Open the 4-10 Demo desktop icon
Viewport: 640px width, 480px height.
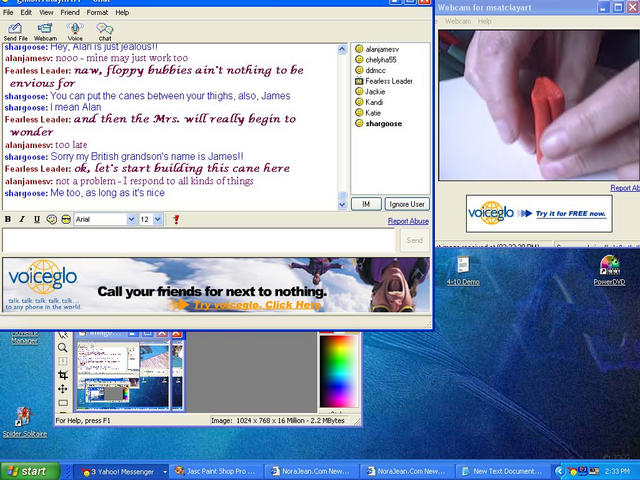pos(463,270)
